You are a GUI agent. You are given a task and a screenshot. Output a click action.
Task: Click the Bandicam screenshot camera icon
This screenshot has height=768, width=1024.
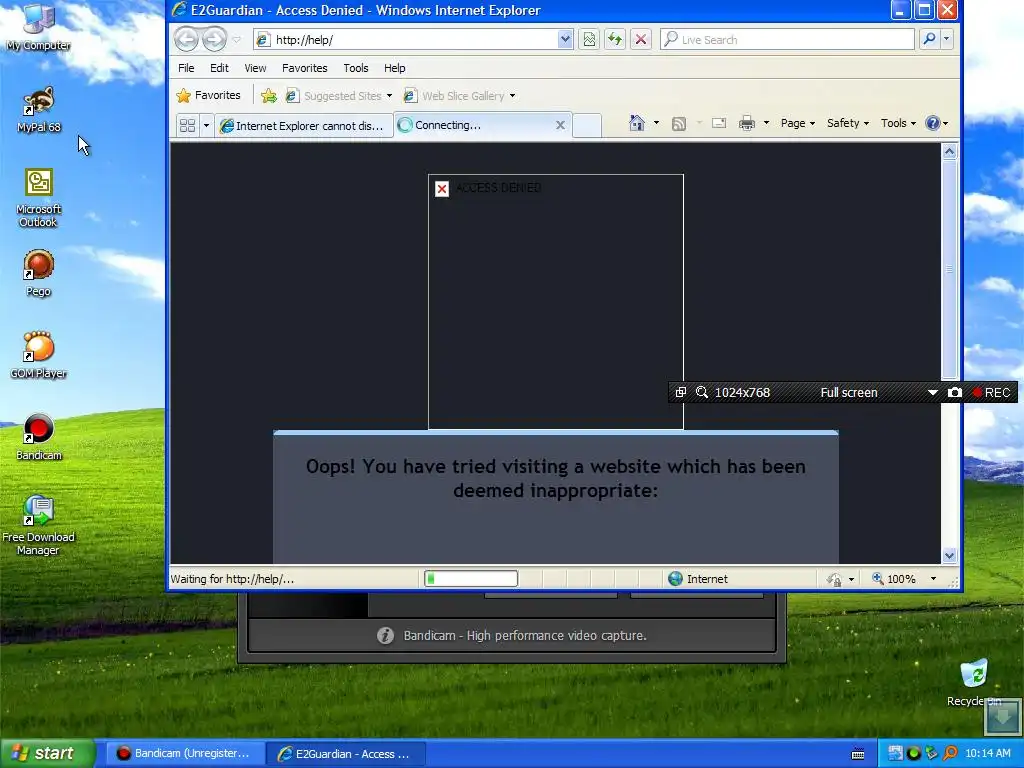pyautogui.click(x=955, y=392)
